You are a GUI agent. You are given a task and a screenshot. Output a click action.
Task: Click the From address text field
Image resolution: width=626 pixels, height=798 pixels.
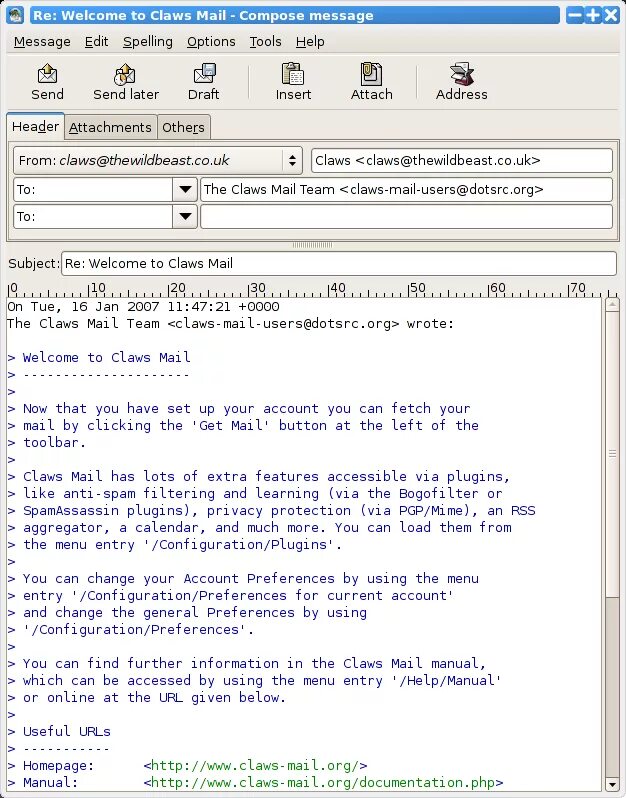462,160
